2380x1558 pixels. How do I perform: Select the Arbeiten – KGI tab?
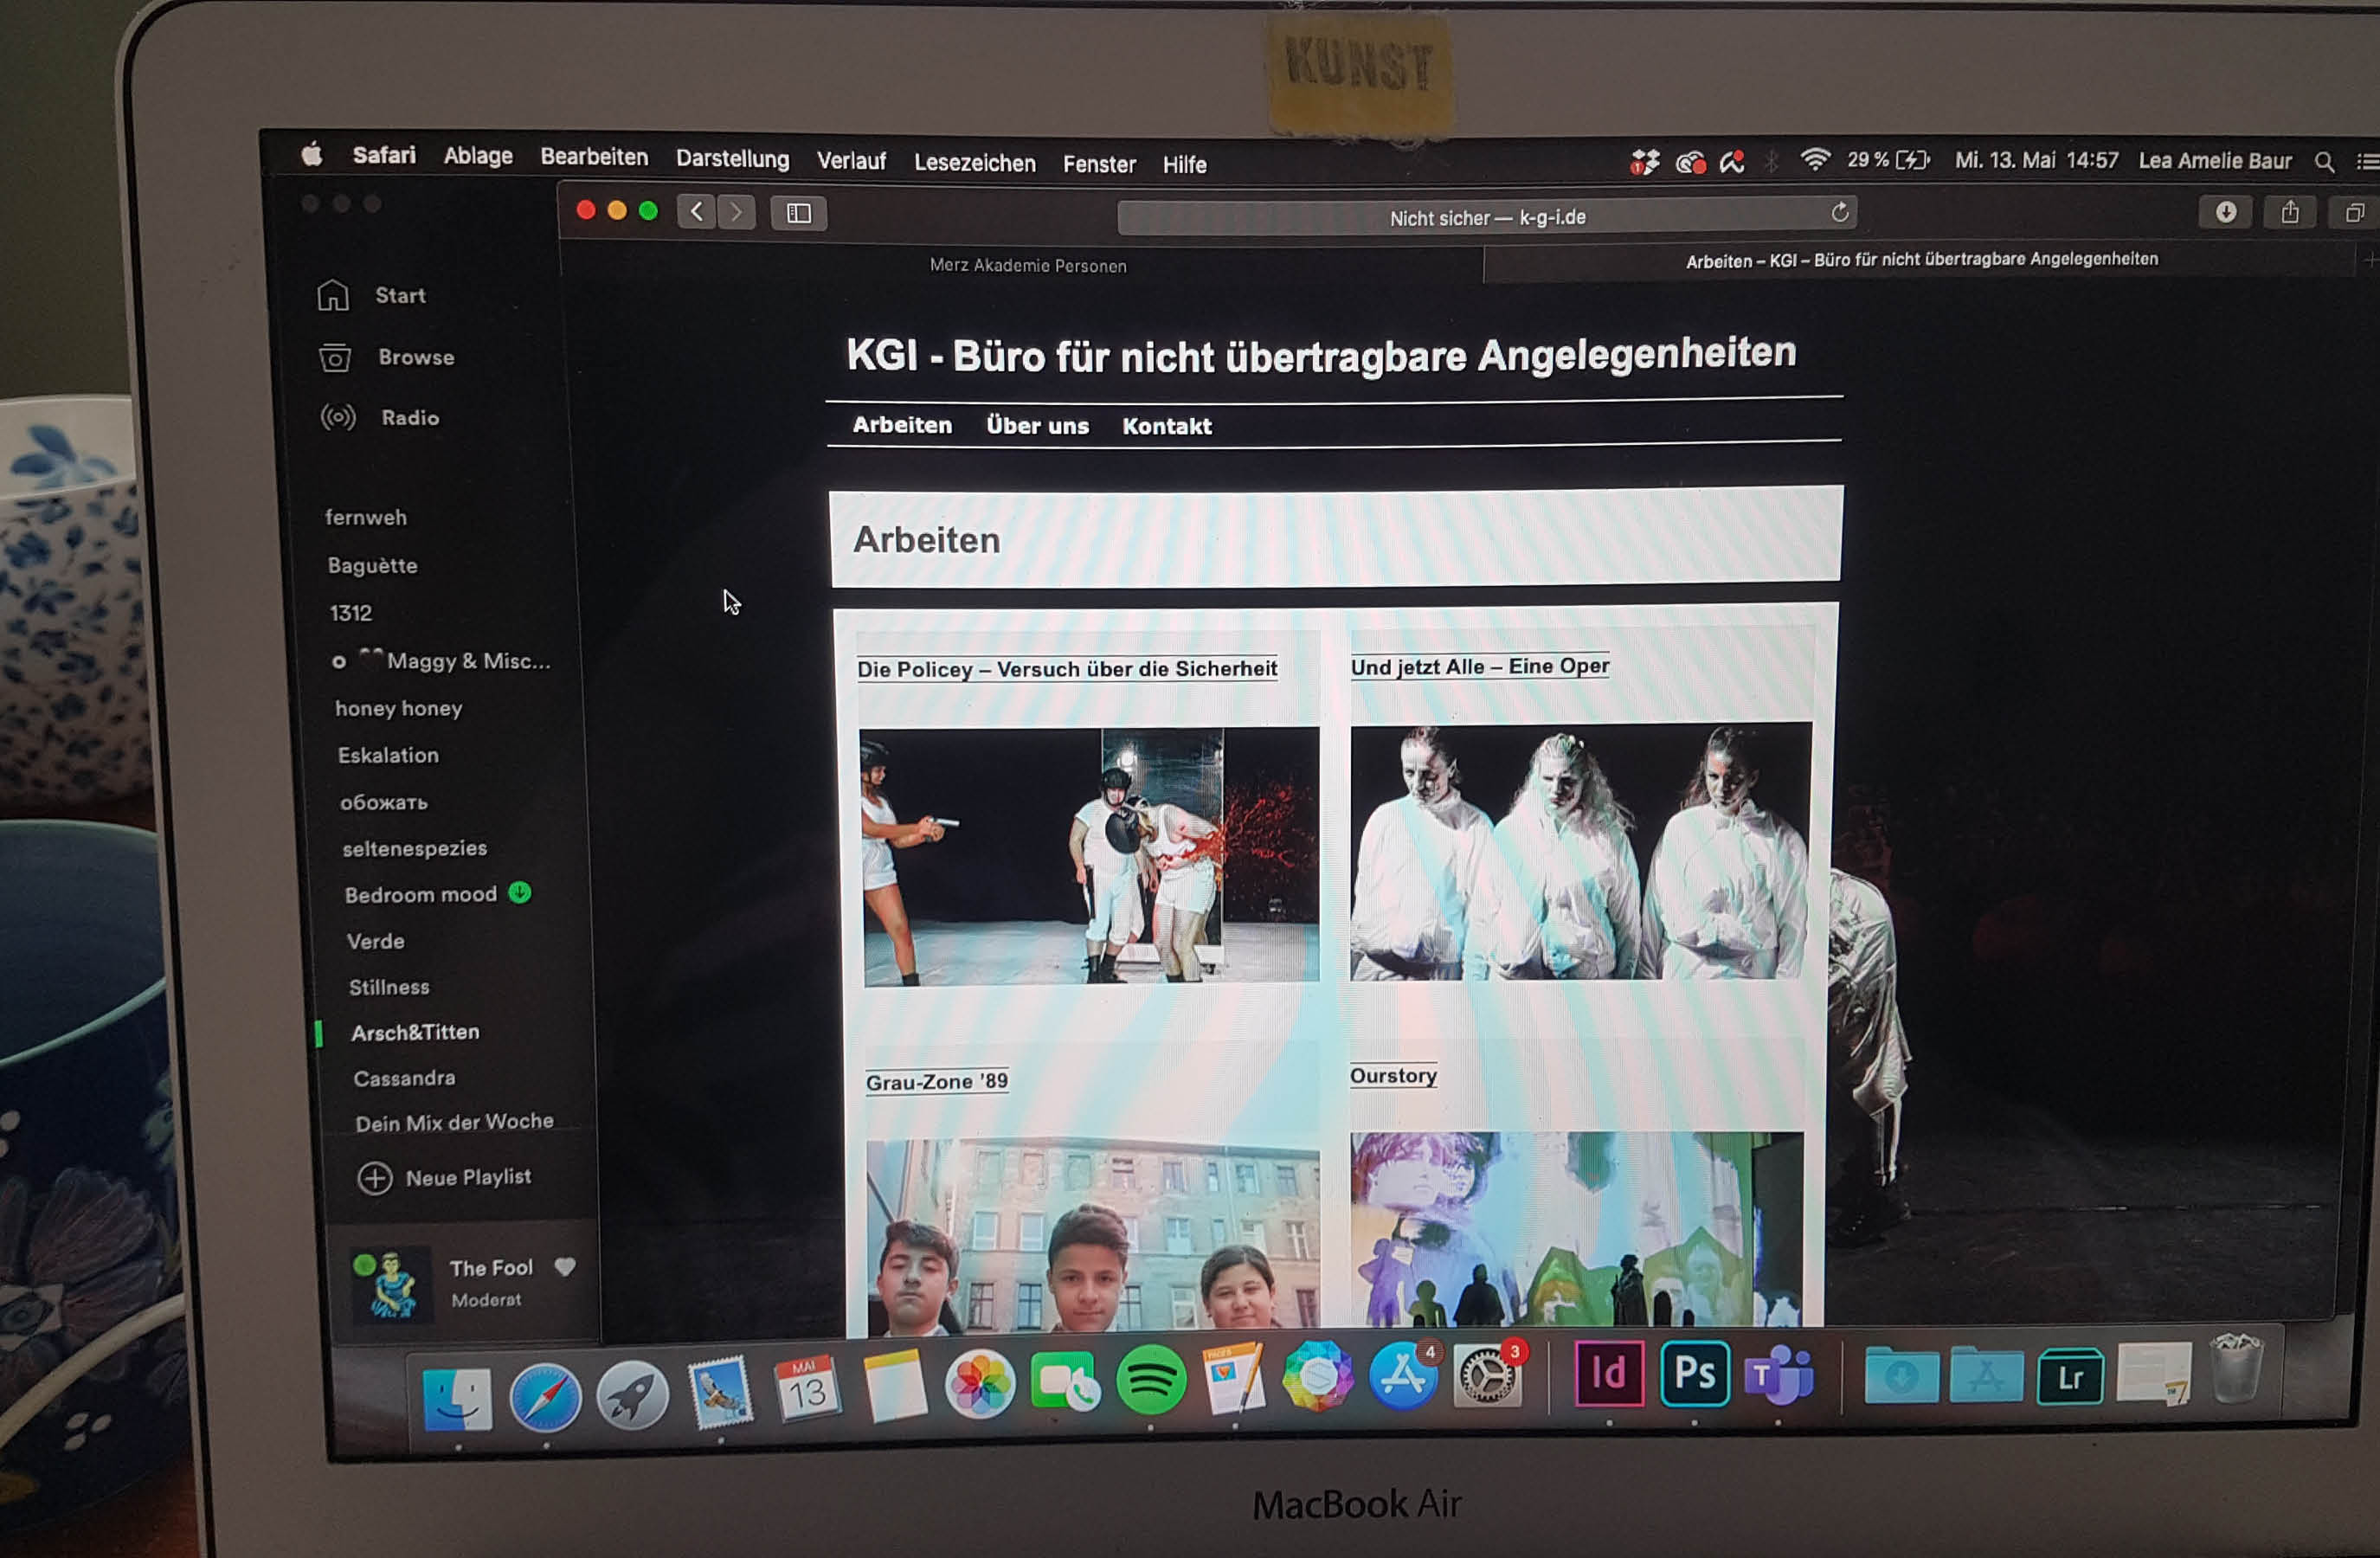click(x=1921, y=260)
